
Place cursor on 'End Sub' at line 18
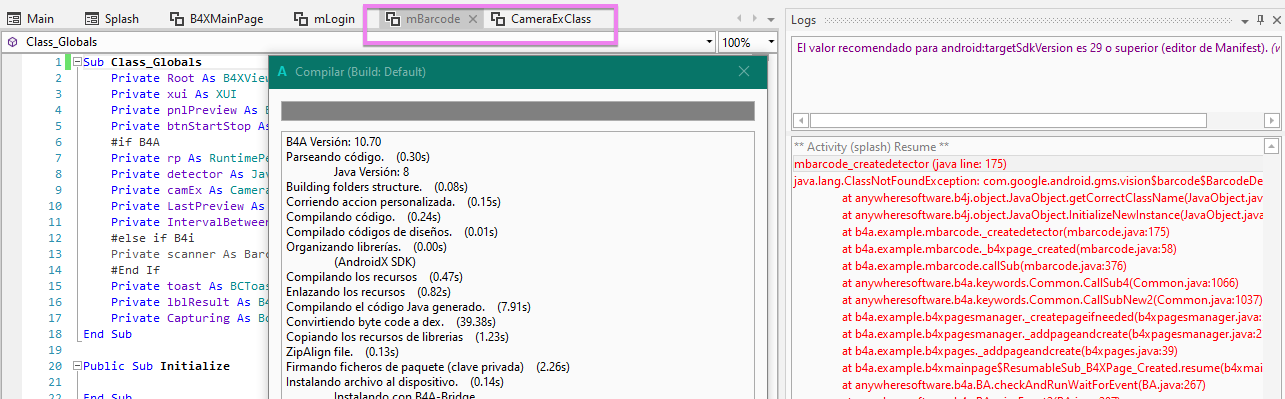tap(107, 334)
